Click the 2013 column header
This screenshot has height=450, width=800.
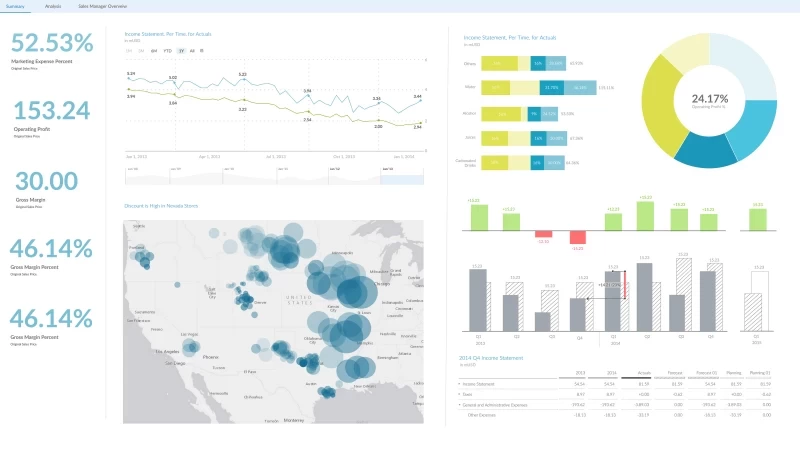580,373
